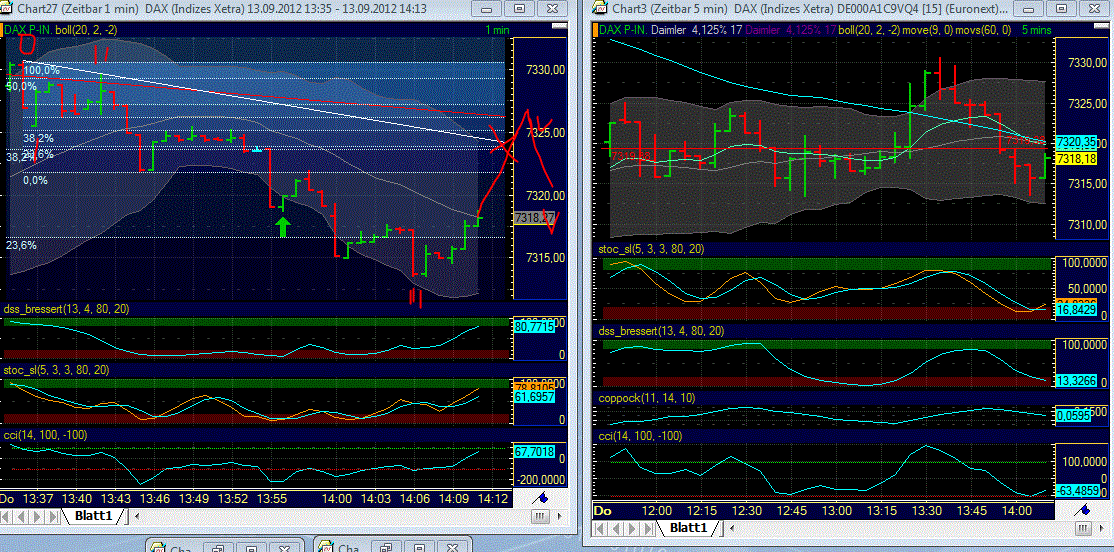
Task: Click the 23,6% Fibonacci level label
Action: (x=20, y=245)
